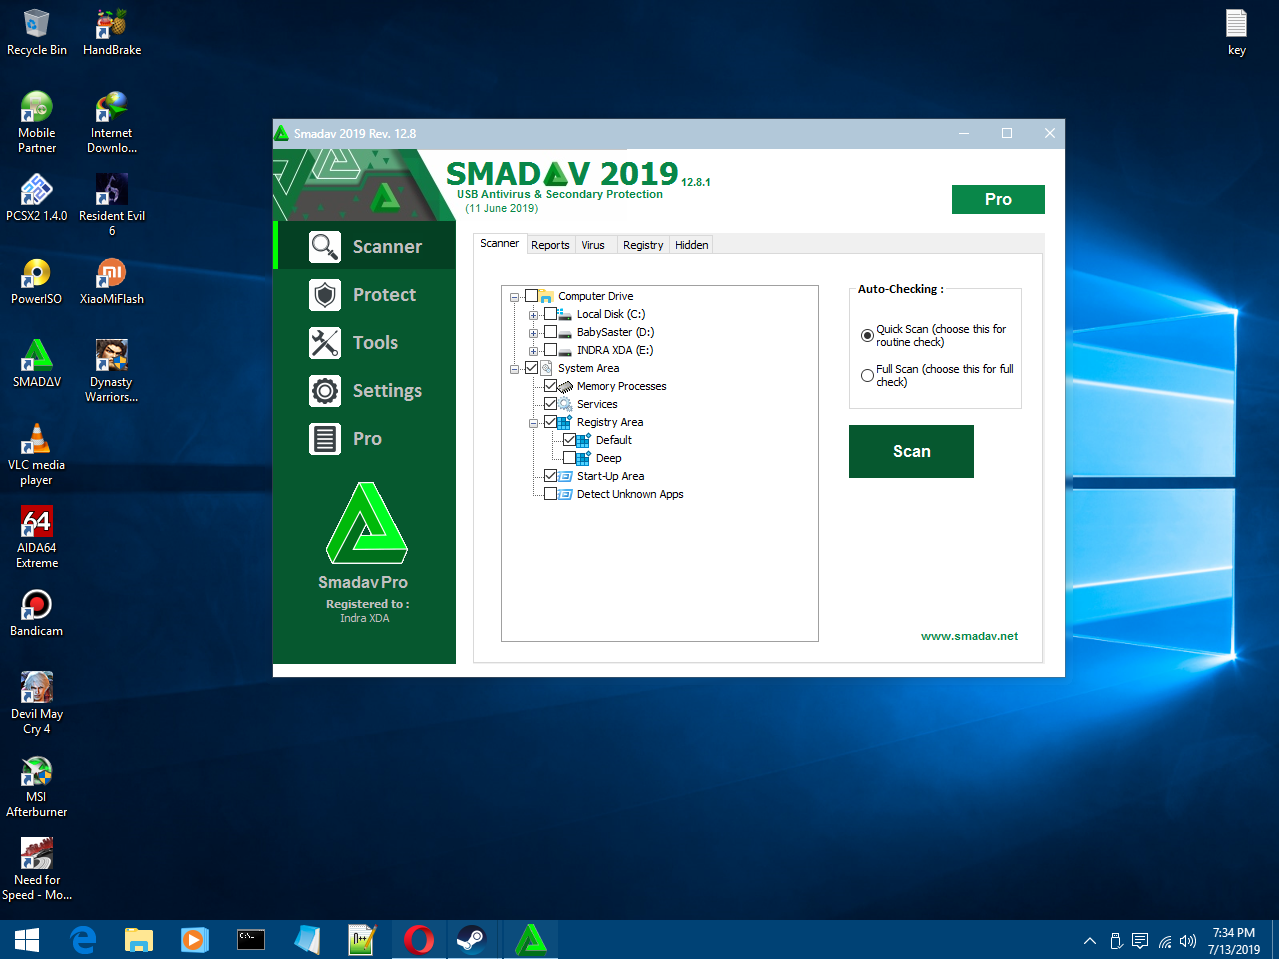1279x959 pixels.
Task: Open the Pro list section in sidebar
Action: [x=366, y=438]
